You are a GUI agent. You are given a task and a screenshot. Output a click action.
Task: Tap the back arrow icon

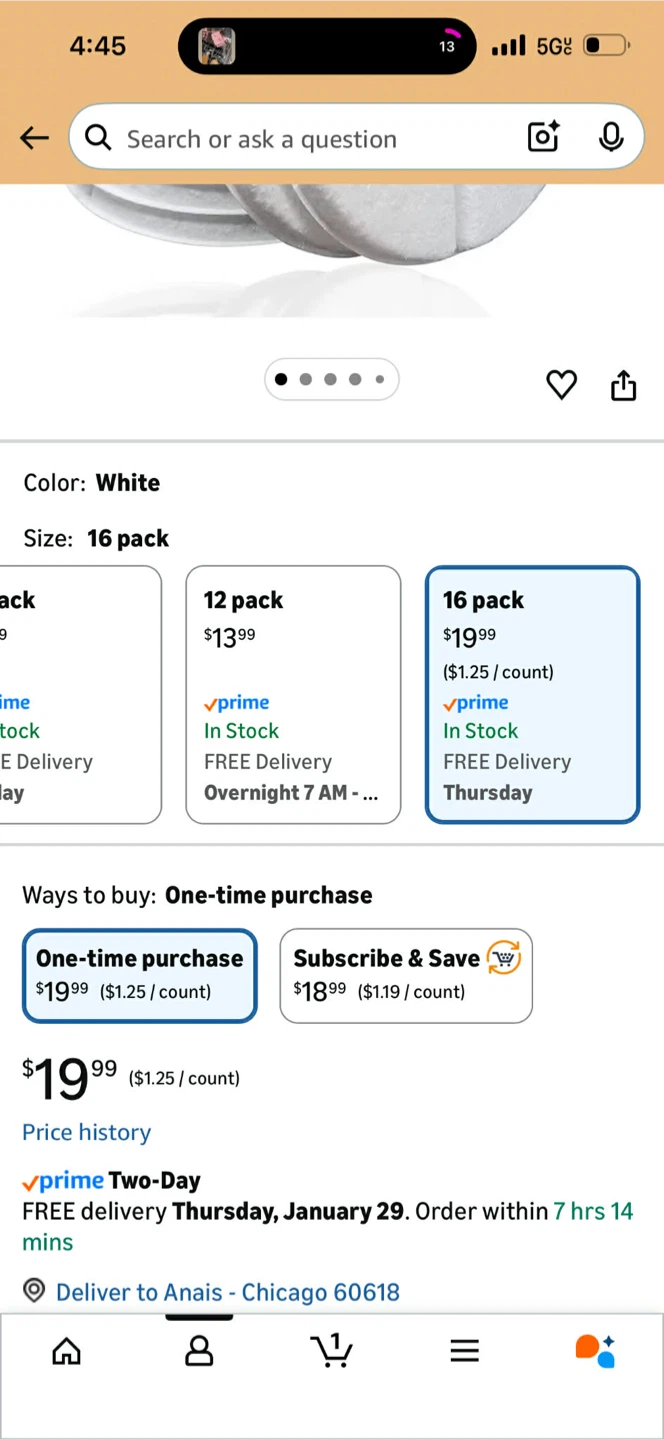pos(34,138)
